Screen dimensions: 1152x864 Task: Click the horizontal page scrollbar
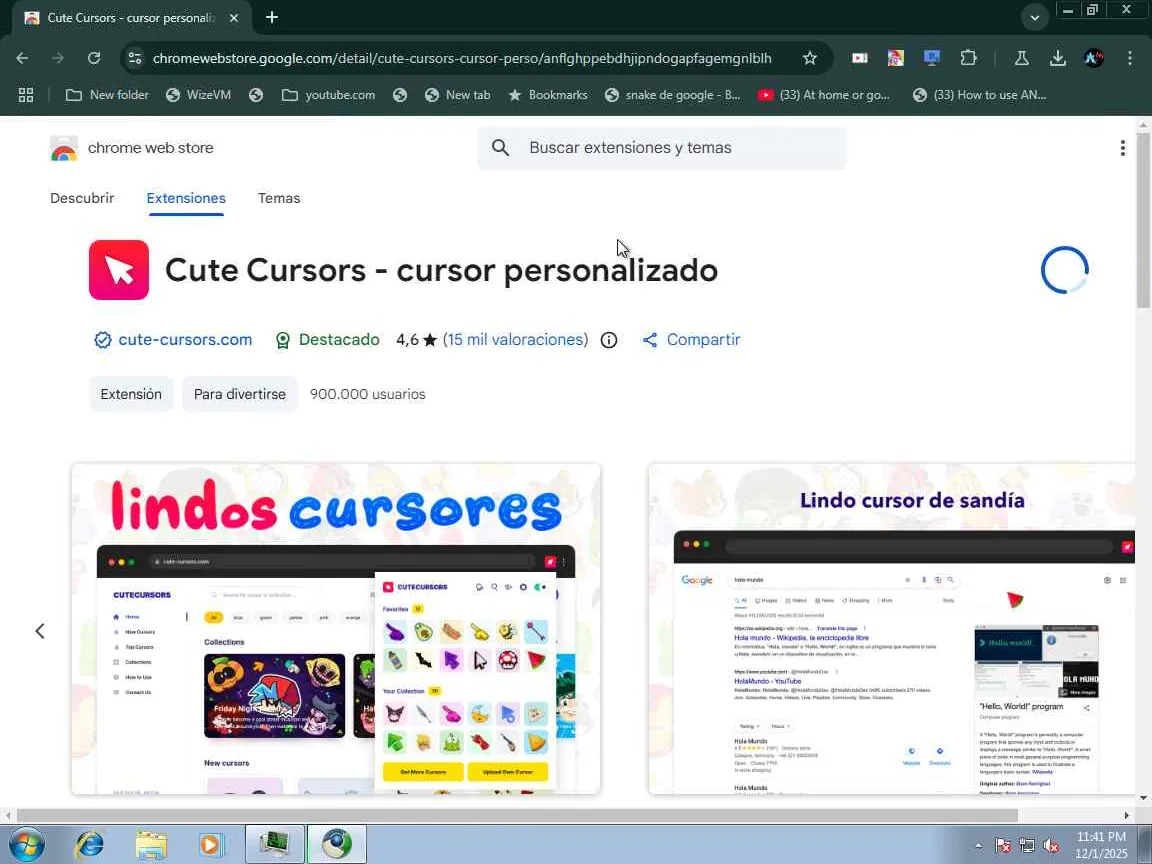coord(516,815)
